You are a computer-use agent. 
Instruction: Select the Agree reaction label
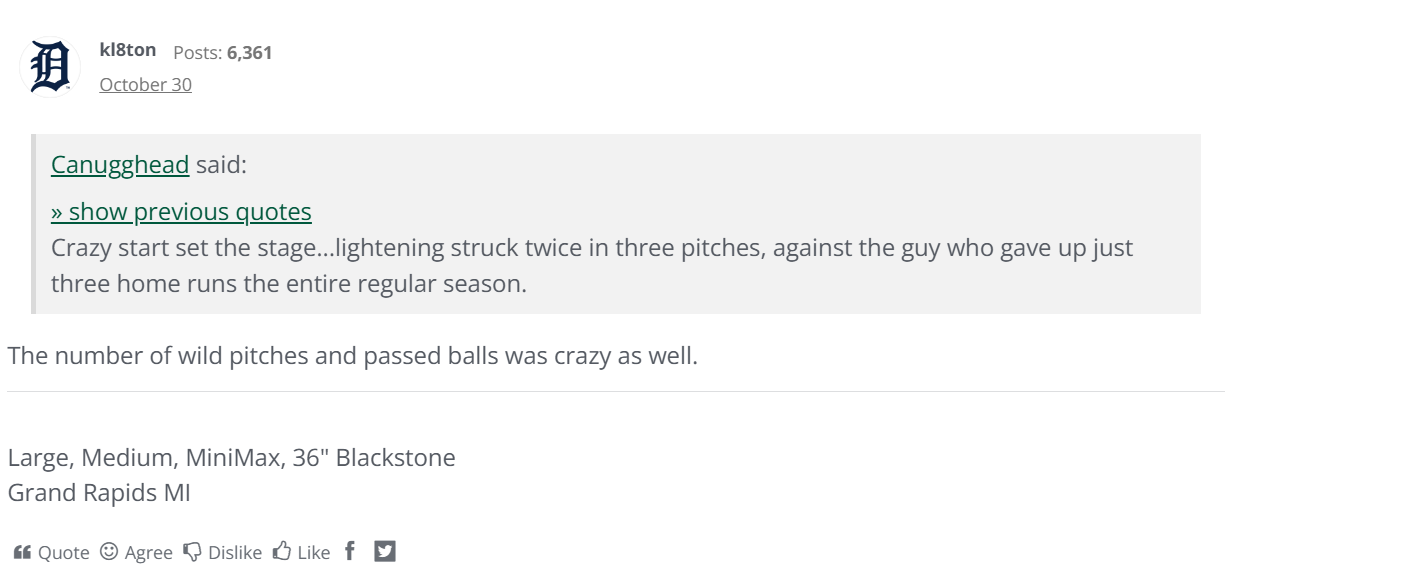[x=149, y=553]
